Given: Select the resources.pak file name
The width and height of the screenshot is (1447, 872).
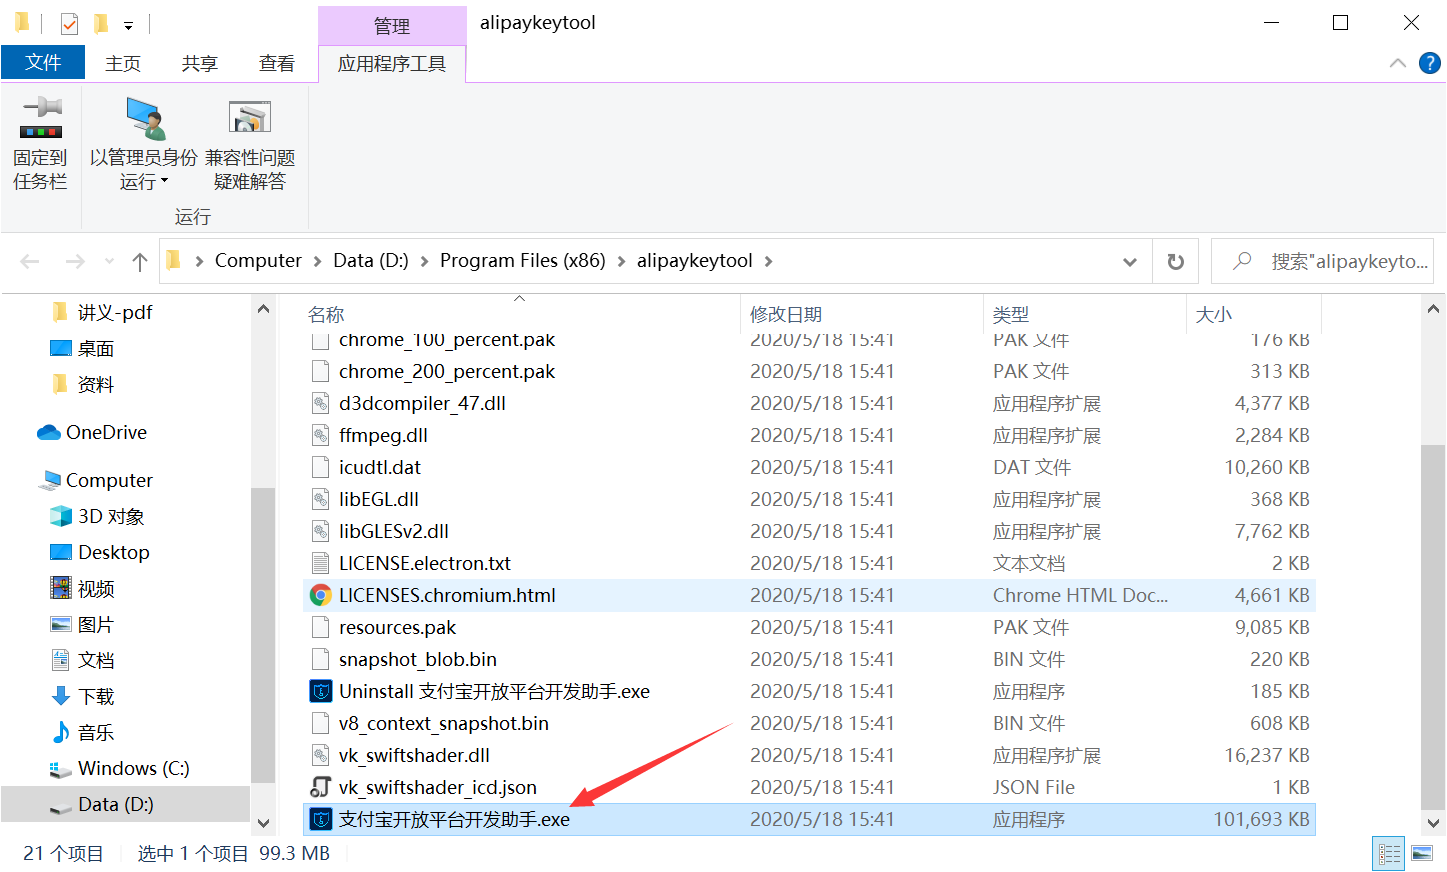Looking at the screenshot, I should (397, 628).
